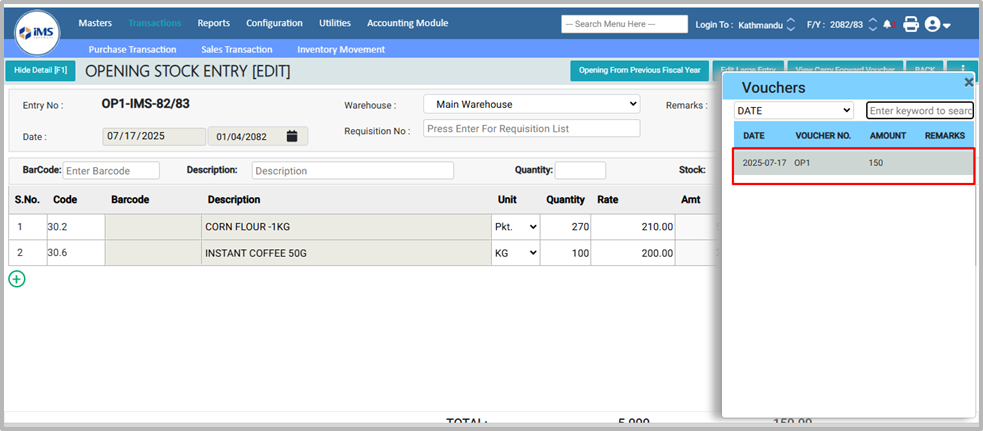Viewport: 983px width, 431px height.
Task: Switch to Sales Transaction tab
Action: (x=237, y=49)
